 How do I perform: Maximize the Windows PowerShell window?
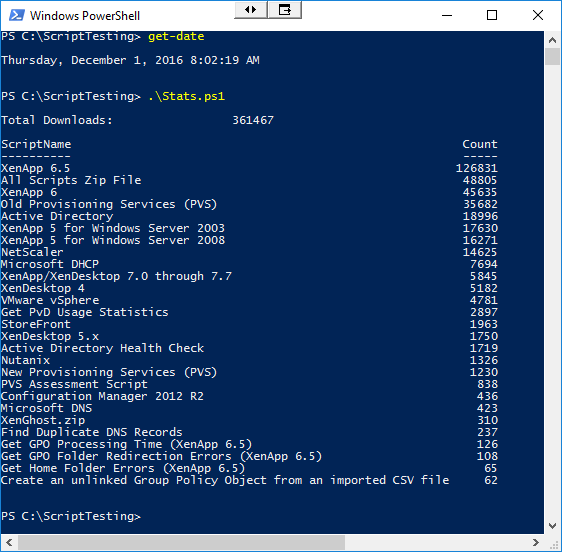492,15
